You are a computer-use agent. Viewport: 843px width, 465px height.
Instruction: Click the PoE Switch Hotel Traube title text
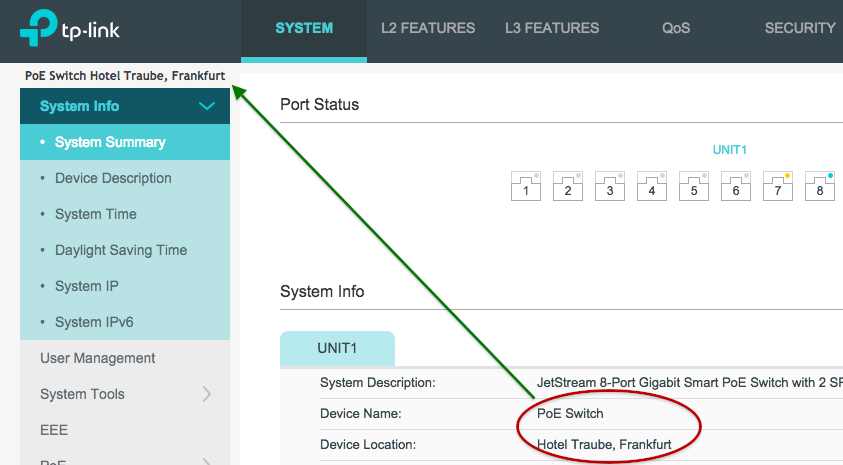[x=125, y=76]
